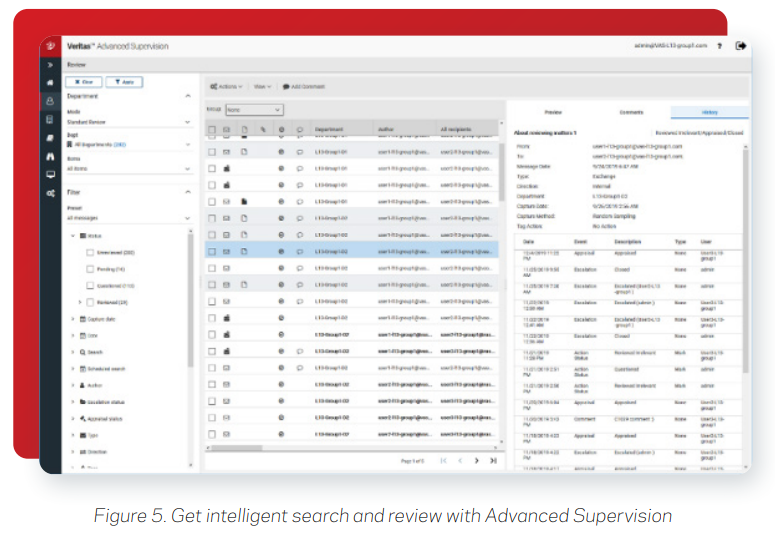
Task: Open the gears configuration icon in sidebar
Action: tap(50, 193)
